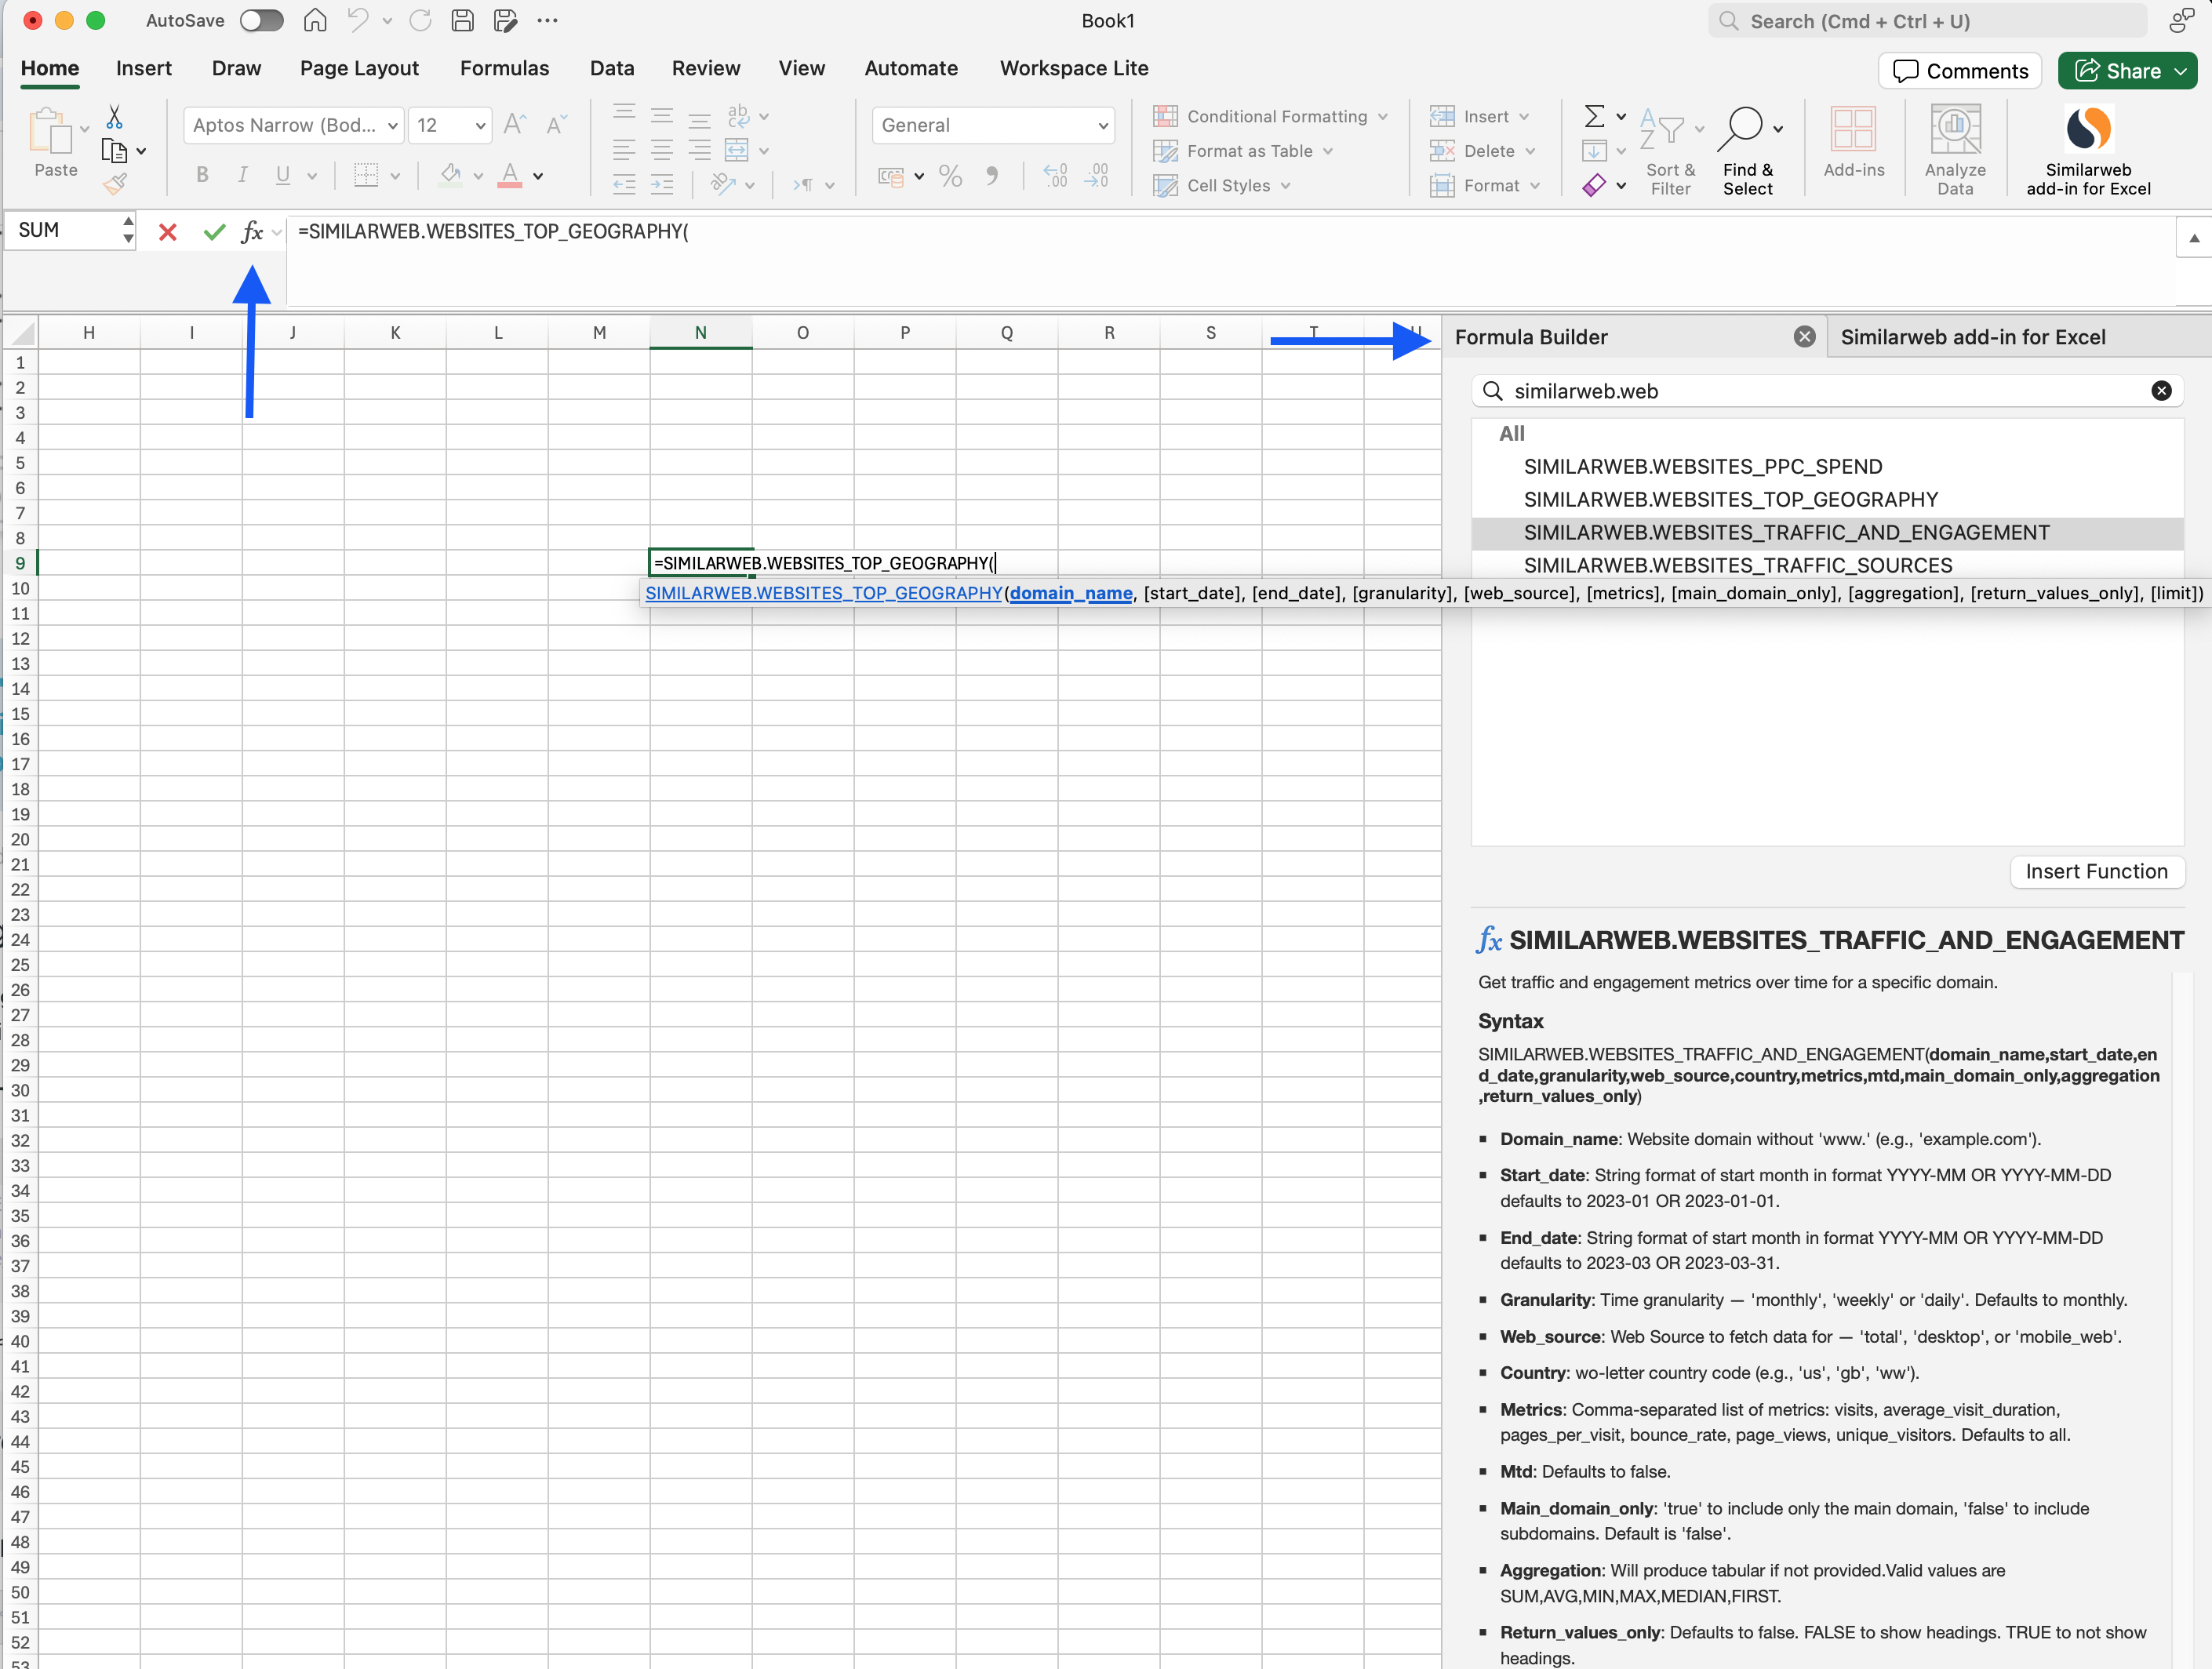Open Find & Select magnifier
The image size is (2212, 1669).
(1748, 150)
